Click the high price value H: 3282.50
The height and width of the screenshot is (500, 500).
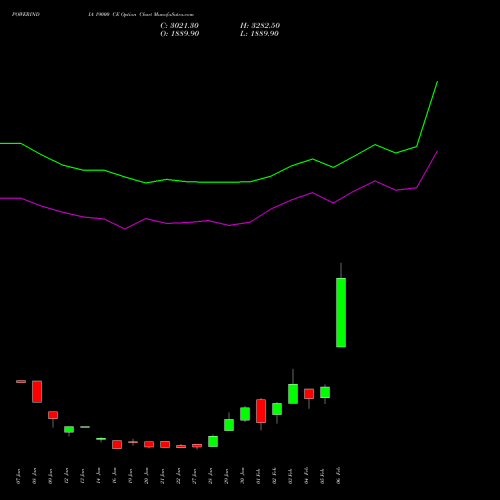tap(260, 26)
